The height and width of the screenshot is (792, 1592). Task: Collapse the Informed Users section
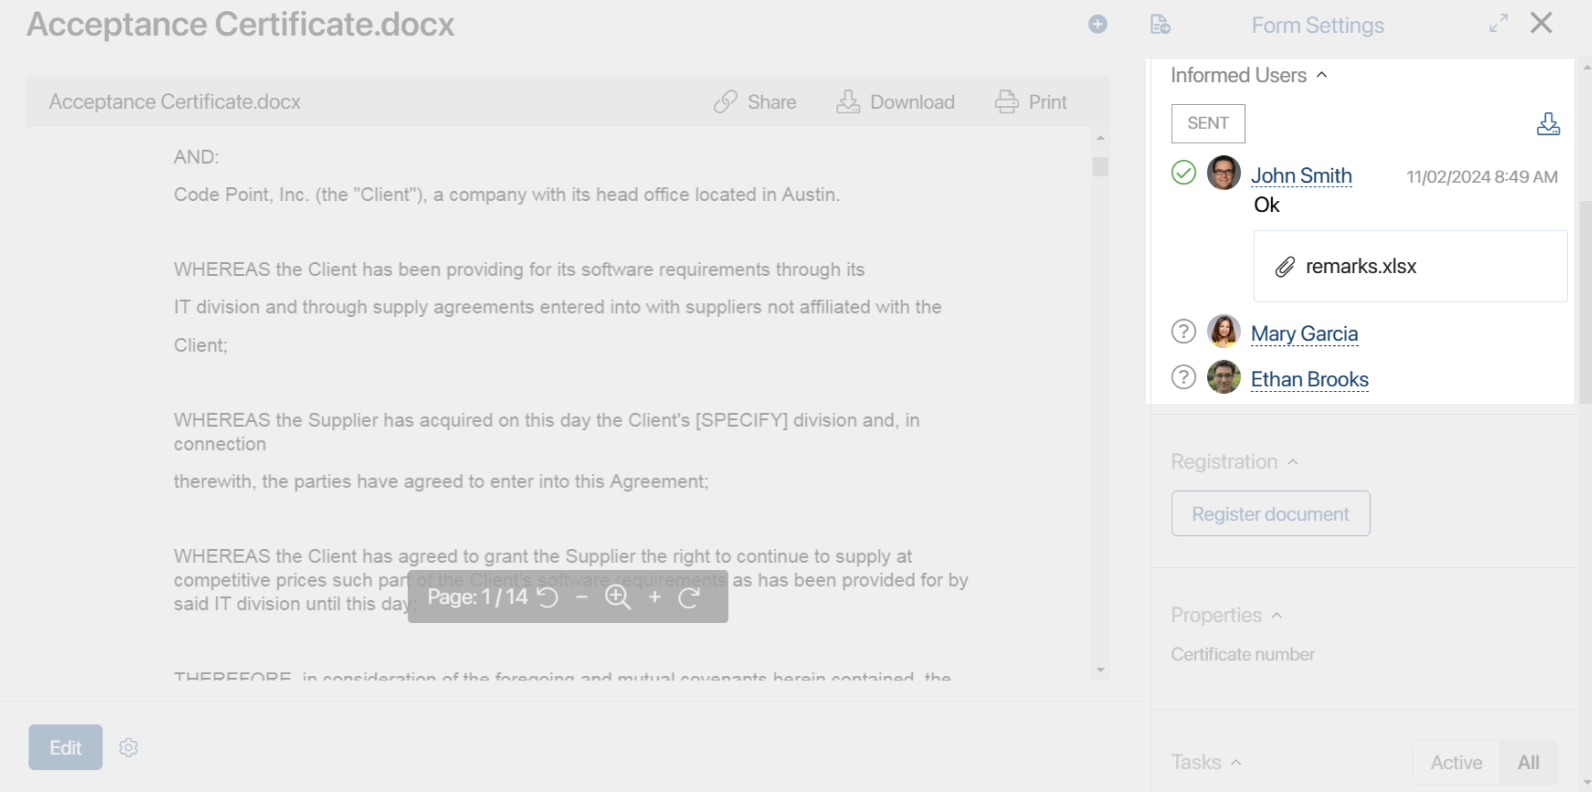point(1322,75)
